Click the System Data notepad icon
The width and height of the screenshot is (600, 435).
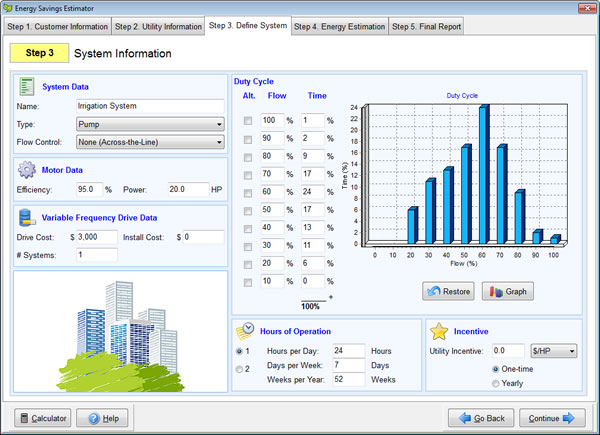28,86
